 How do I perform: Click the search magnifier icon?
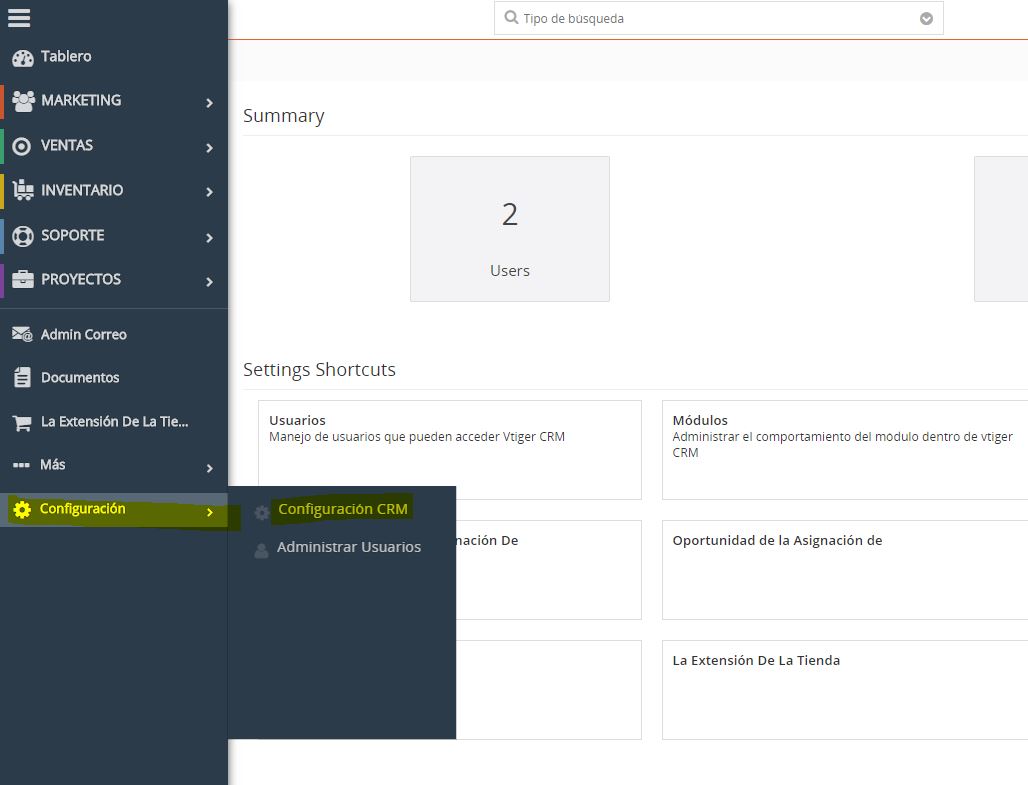511,18
